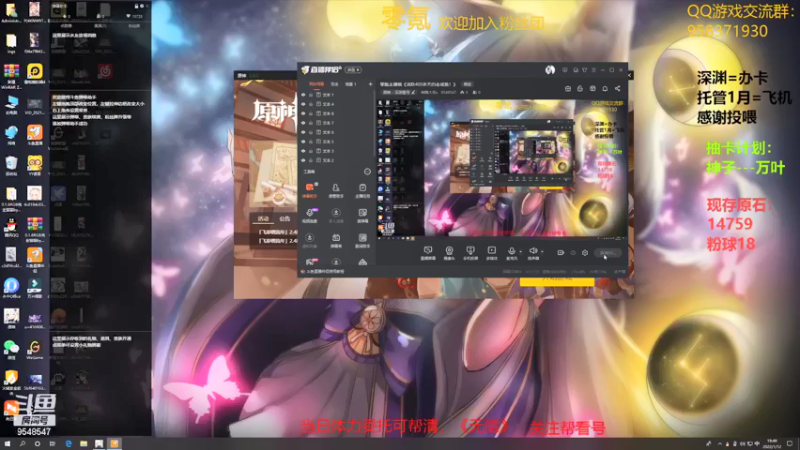This screenshot has width=800, height=450.
Task: Open the title bar hamburger menu
Action: 594,70
